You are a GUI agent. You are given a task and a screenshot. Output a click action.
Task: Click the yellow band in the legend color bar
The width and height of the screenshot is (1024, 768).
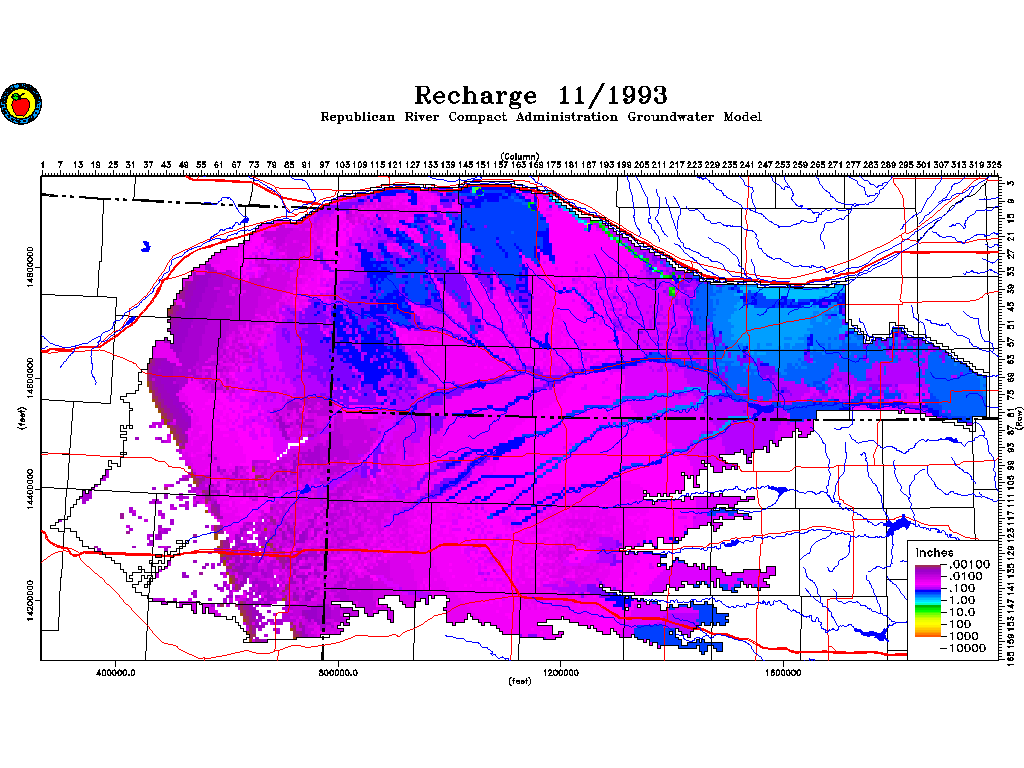click(x=928, y=622)
